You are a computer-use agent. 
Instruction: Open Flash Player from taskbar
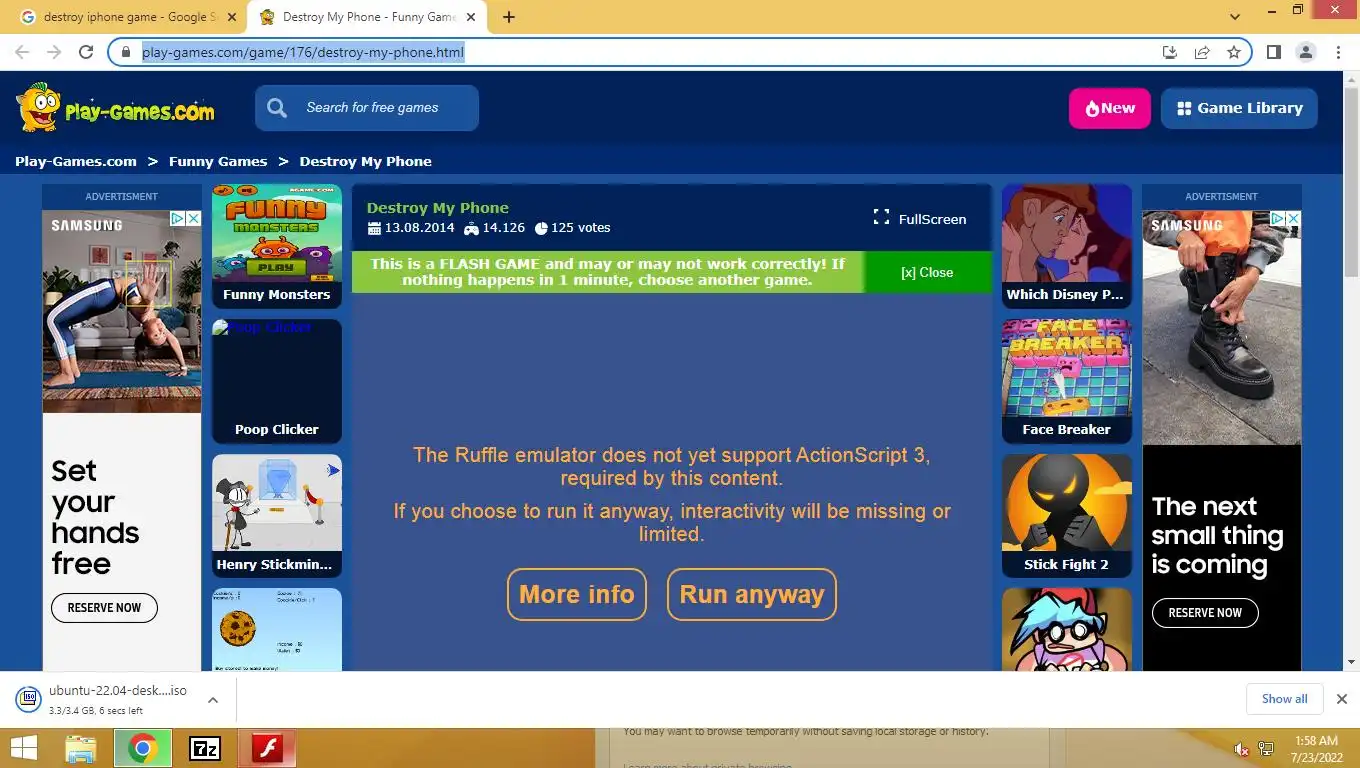click(x=267, y=748)
